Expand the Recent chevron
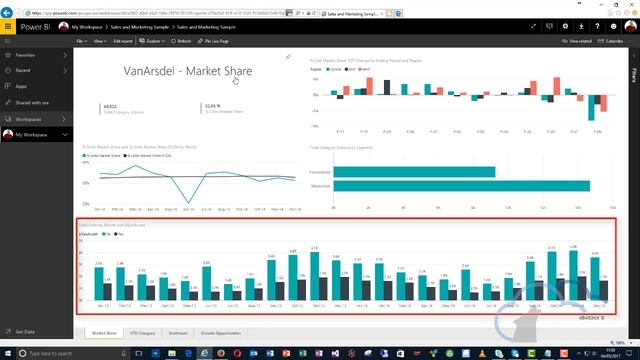 tap(65, 70)
